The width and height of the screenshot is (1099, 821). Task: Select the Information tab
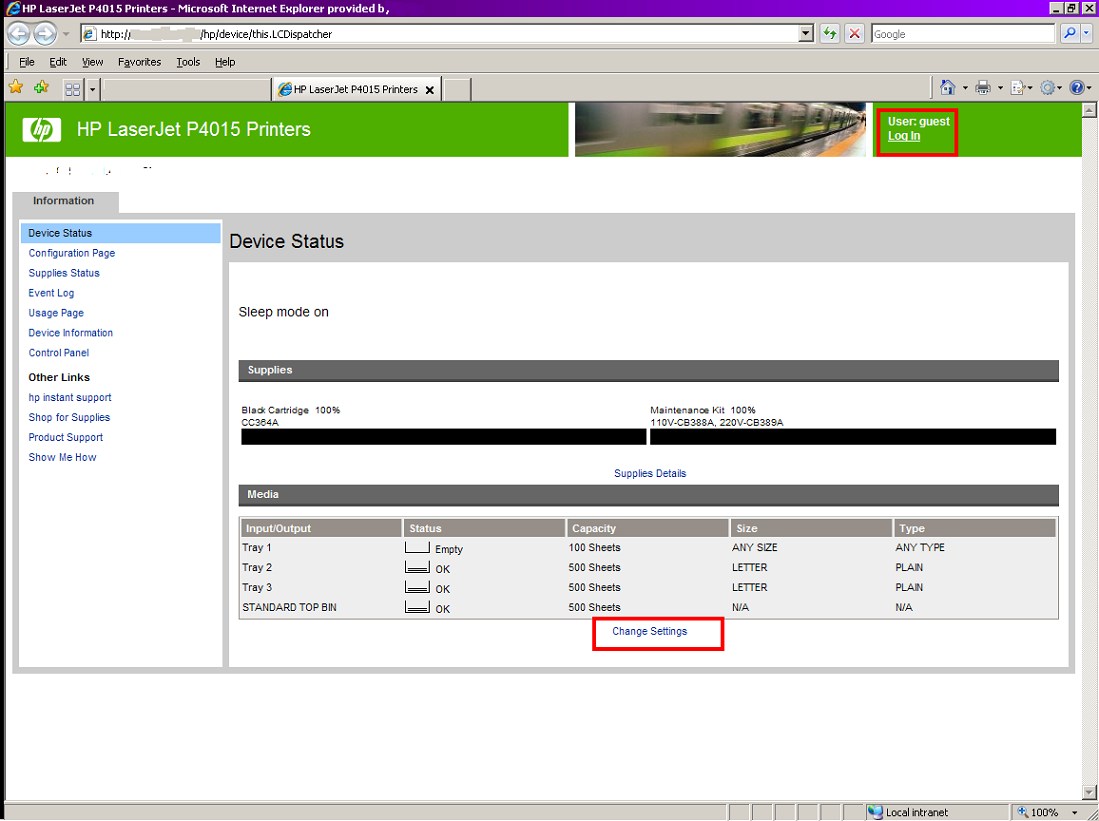tap(64, 201)
